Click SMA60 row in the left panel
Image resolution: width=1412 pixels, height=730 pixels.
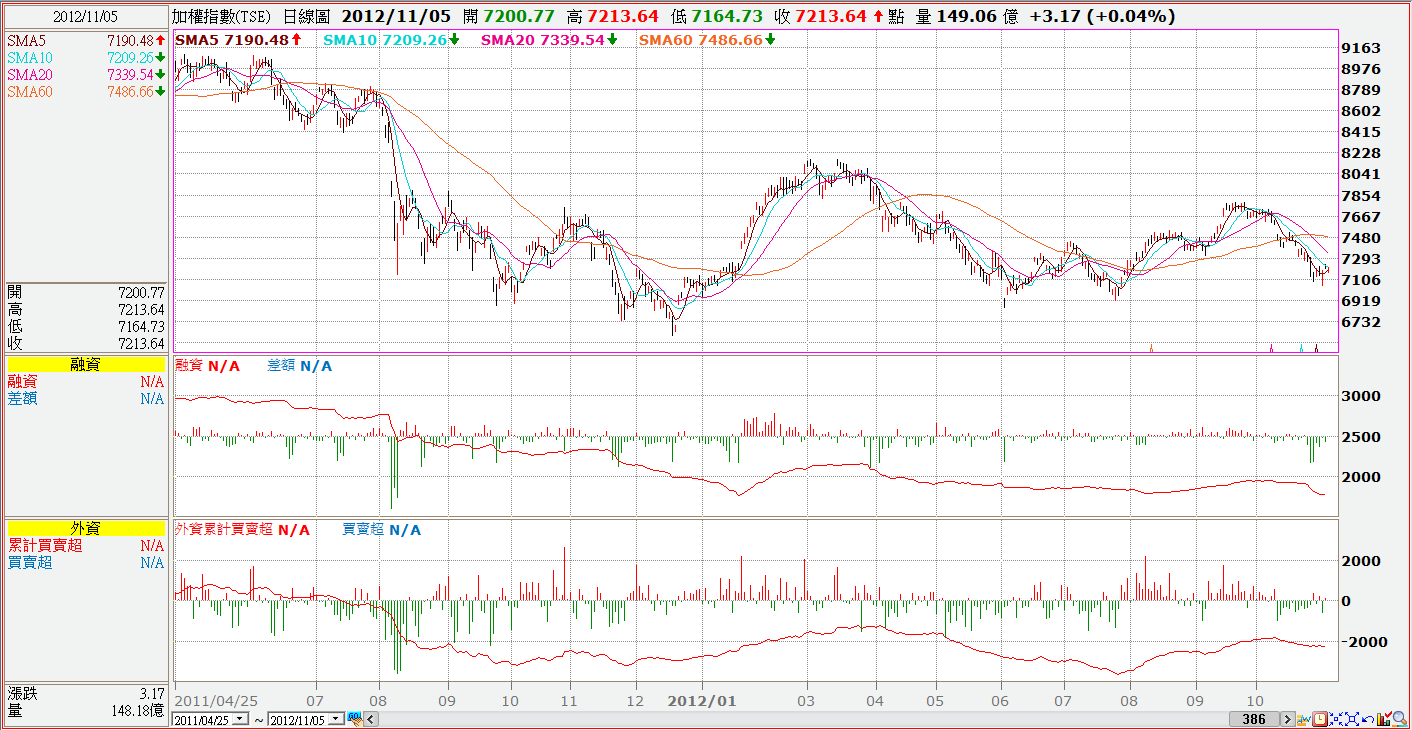pos(86,91)
